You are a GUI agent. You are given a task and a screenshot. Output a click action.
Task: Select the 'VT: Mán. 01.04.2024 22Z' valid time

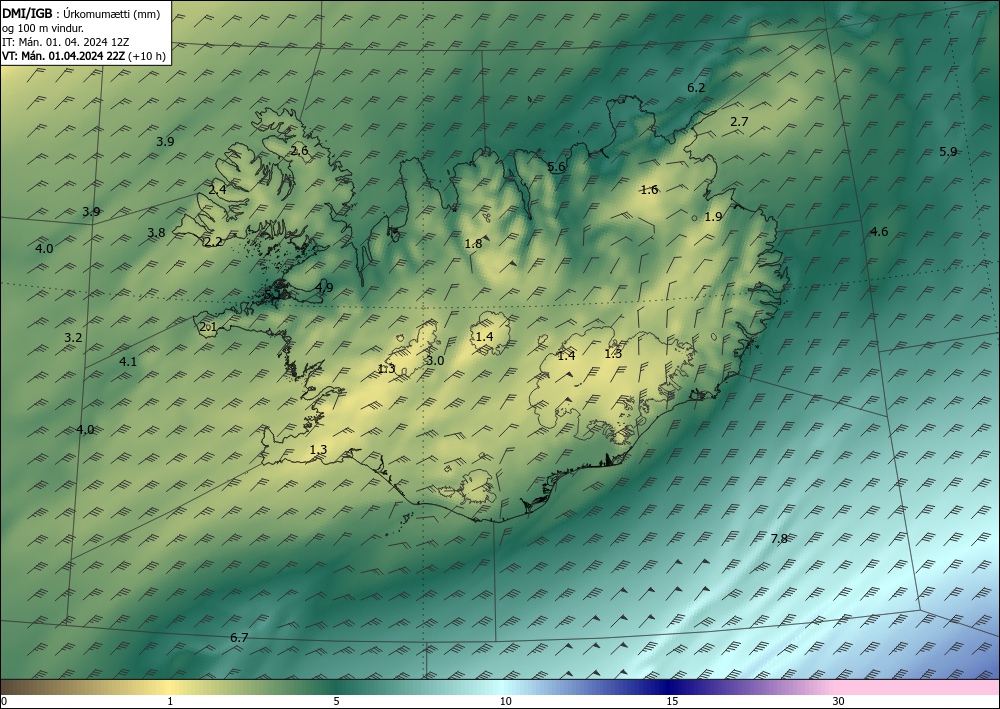[64, 56]
